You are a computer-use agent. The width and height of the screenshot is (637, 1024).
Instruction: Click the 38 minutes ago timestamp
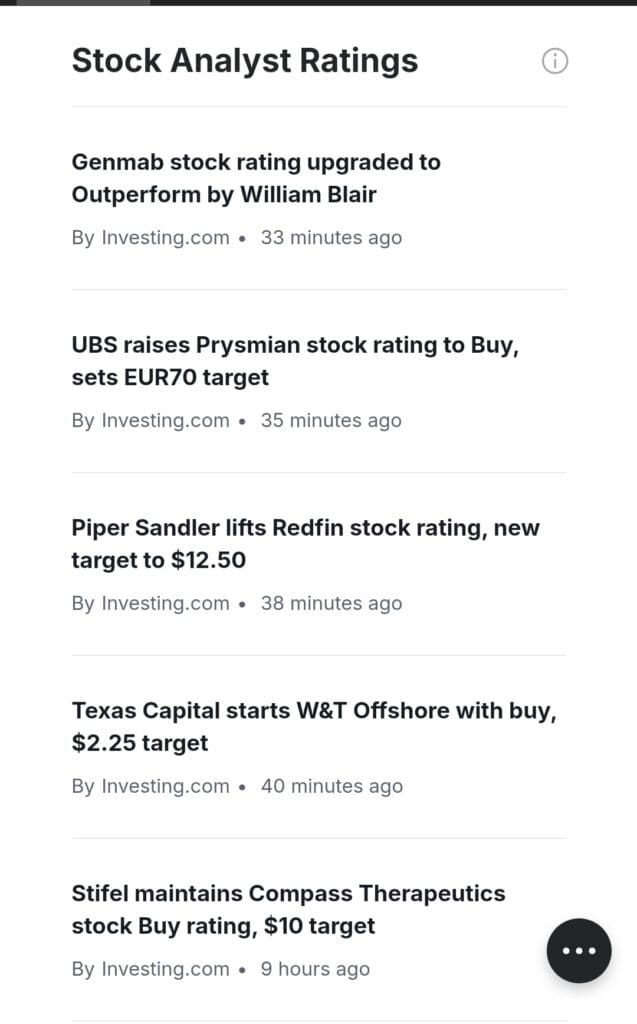point(331,604)
